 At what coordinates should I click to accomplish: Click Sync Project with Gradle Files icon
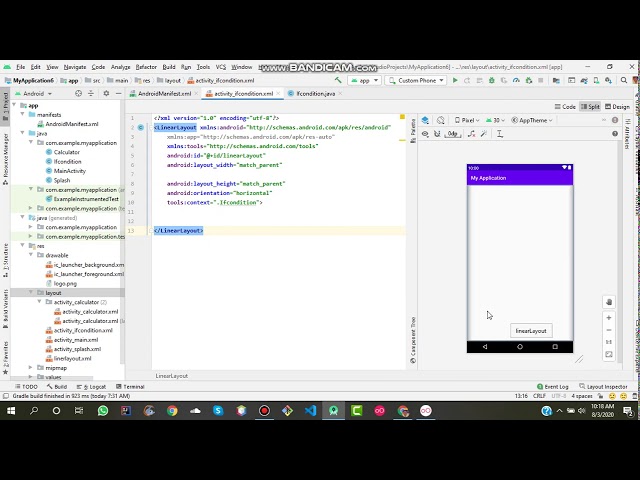[x=584, y=80]
